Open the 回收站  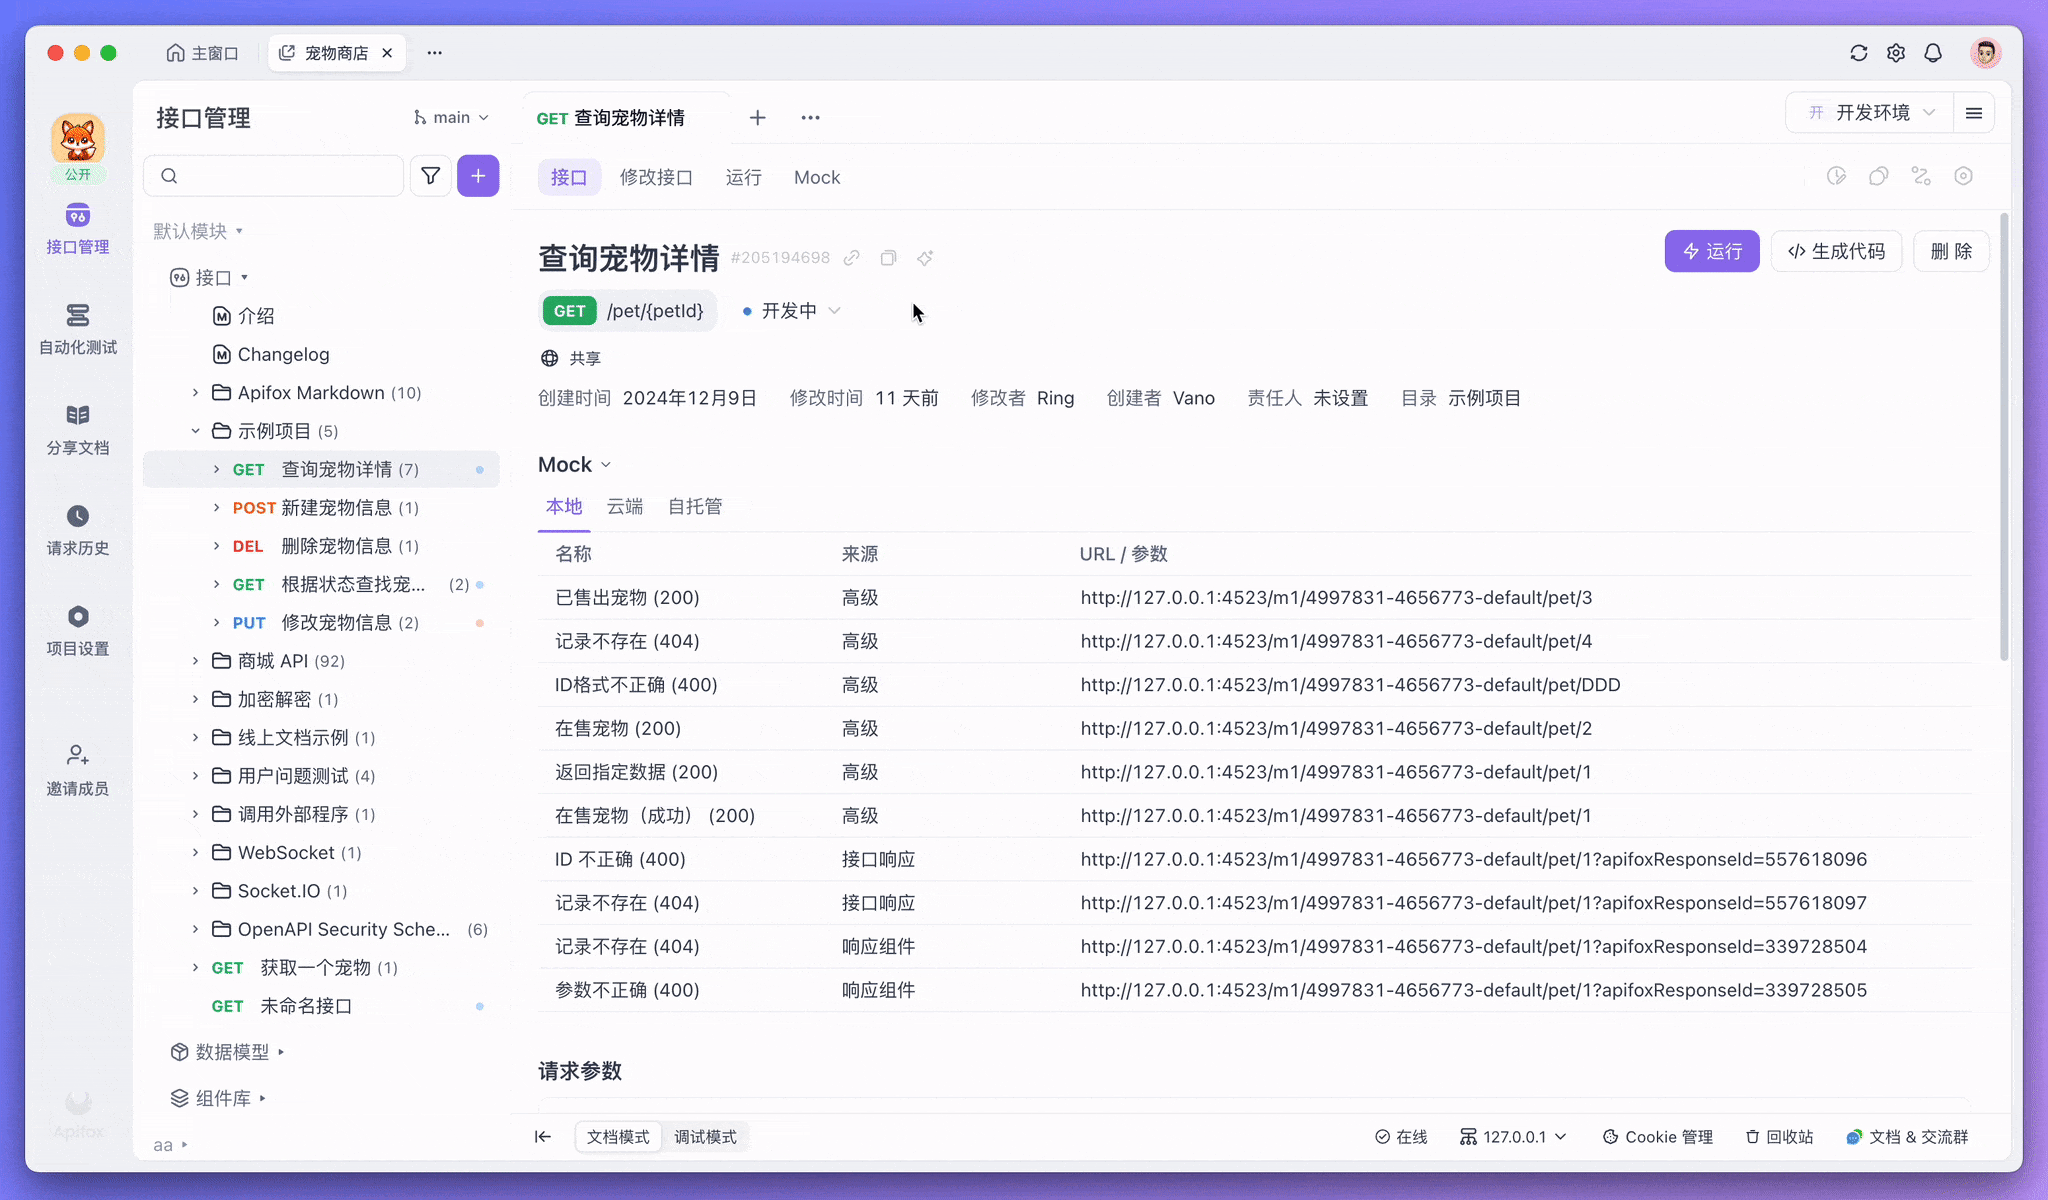1779,1137
